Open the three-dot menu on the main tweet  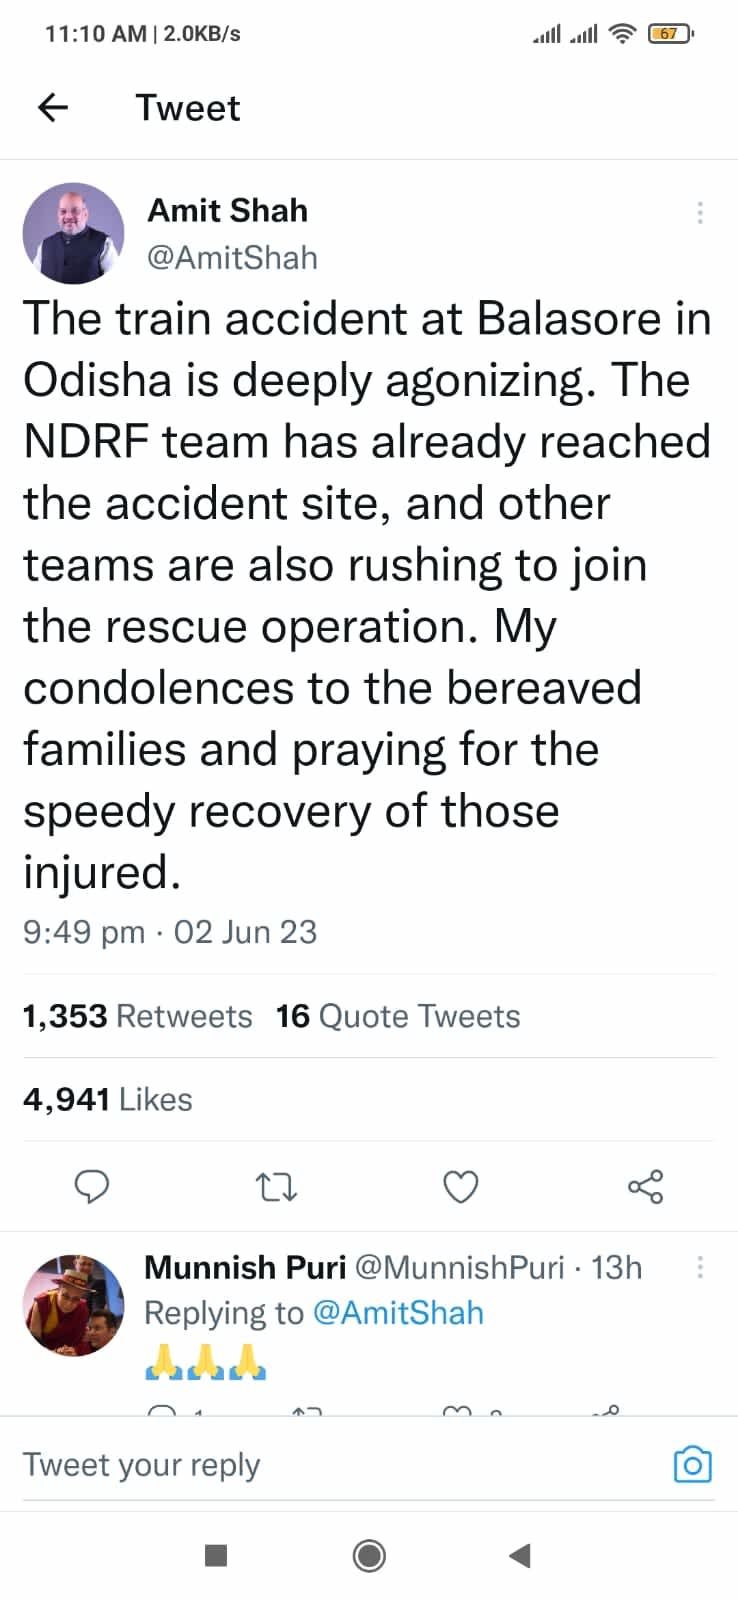(700, 212)
